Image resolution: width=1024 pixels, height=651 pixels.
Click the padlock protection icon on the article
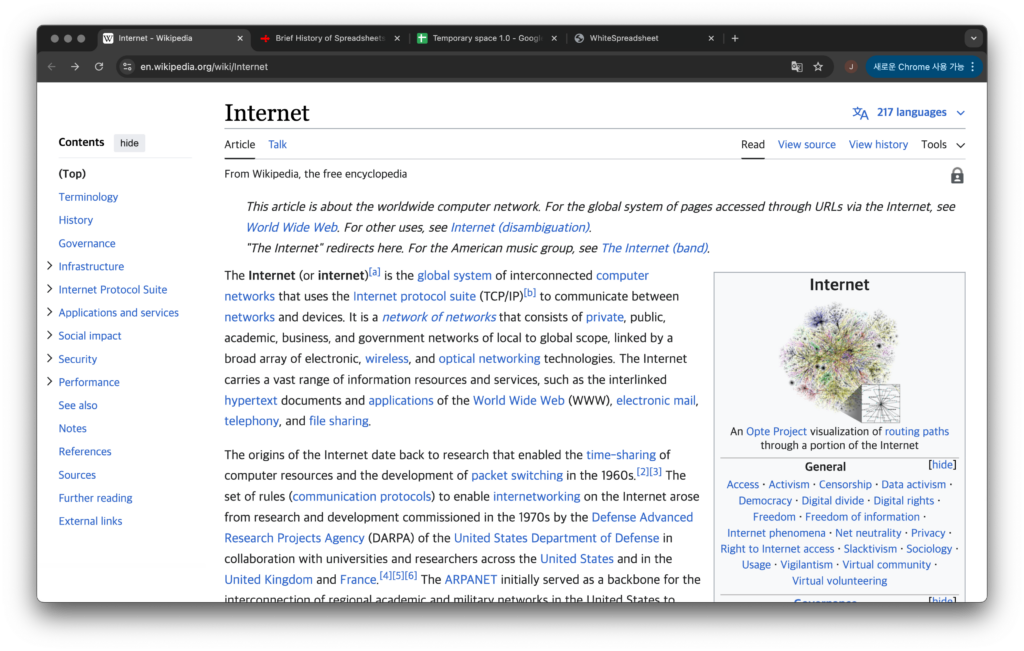coord(957,176)
